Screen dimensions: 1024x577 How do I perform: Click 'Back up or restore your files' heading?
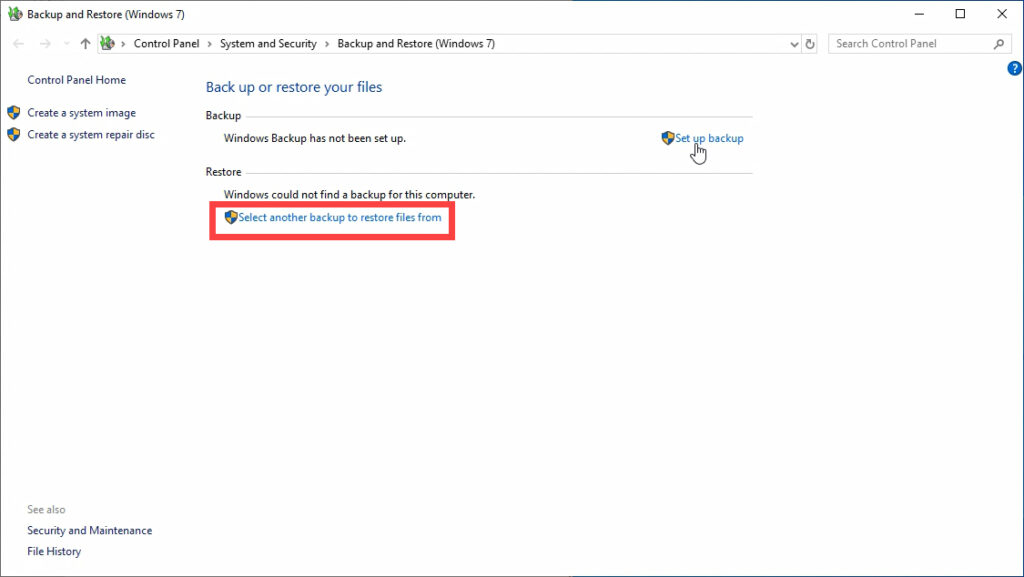294,87
